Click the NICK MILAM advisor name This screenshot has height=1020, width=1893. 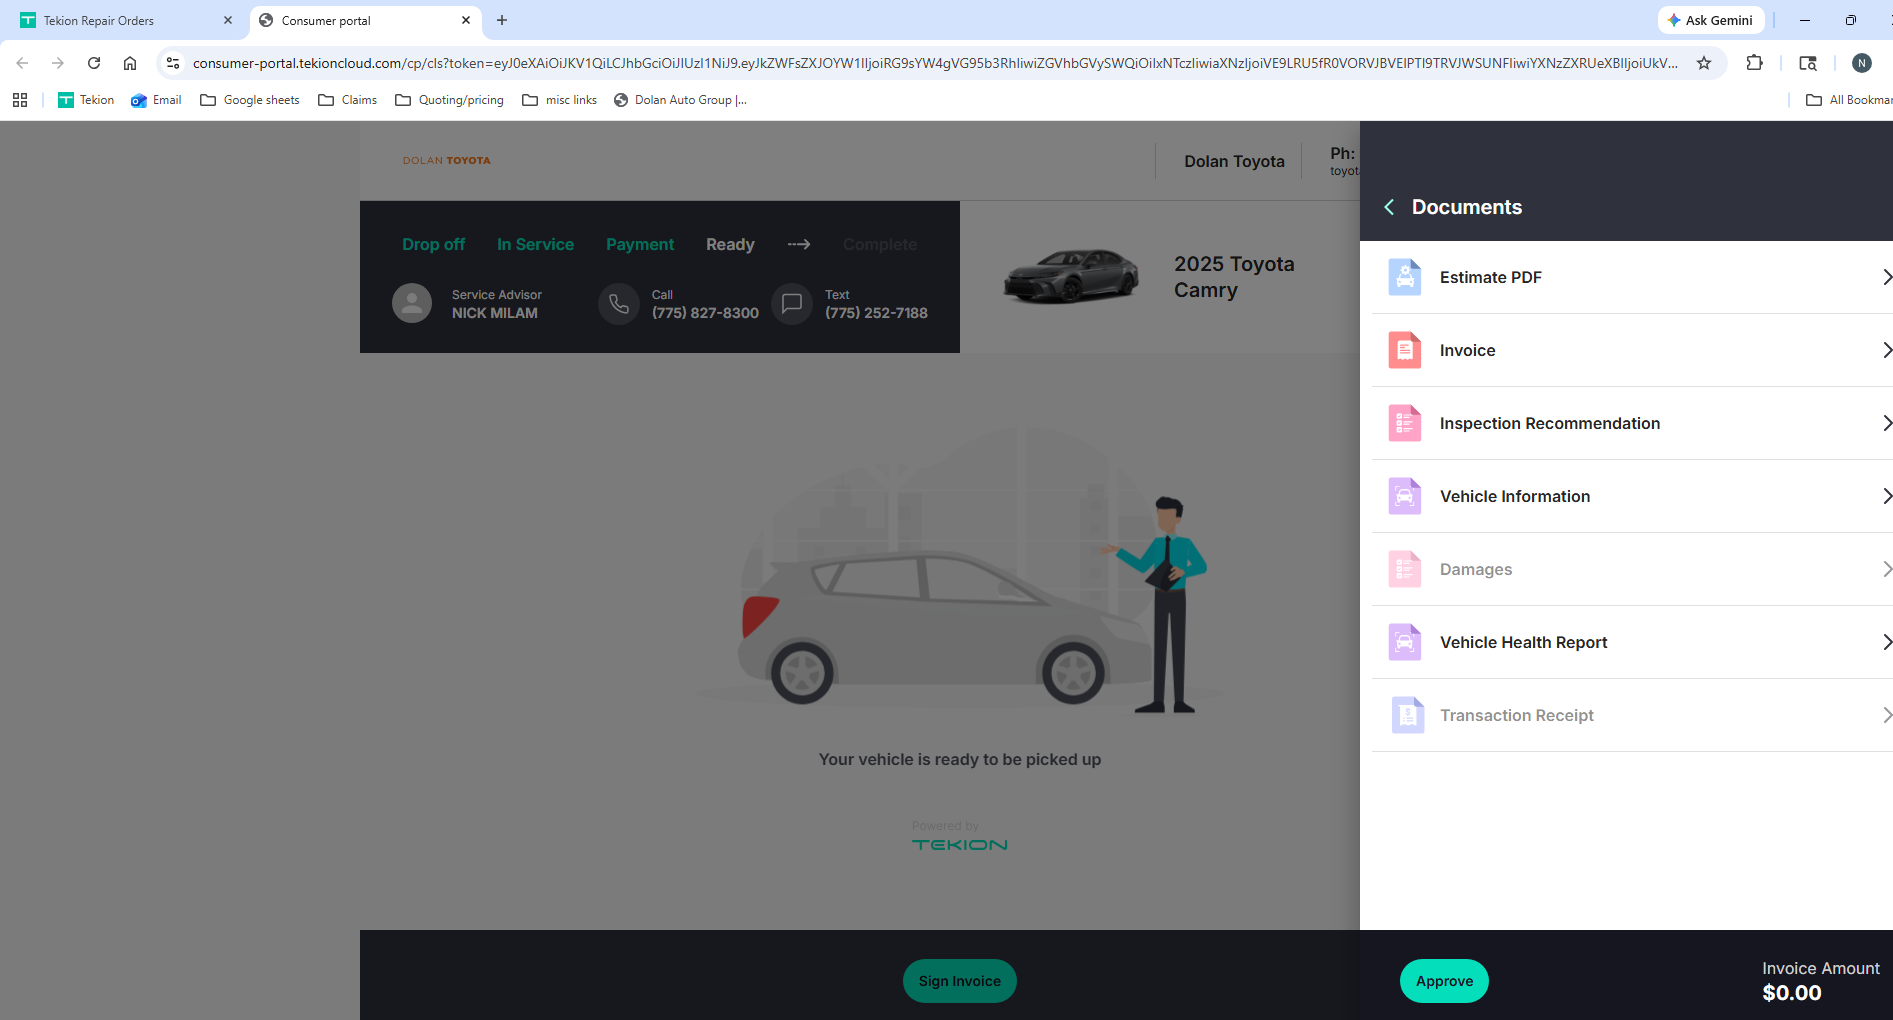[494, 313]
